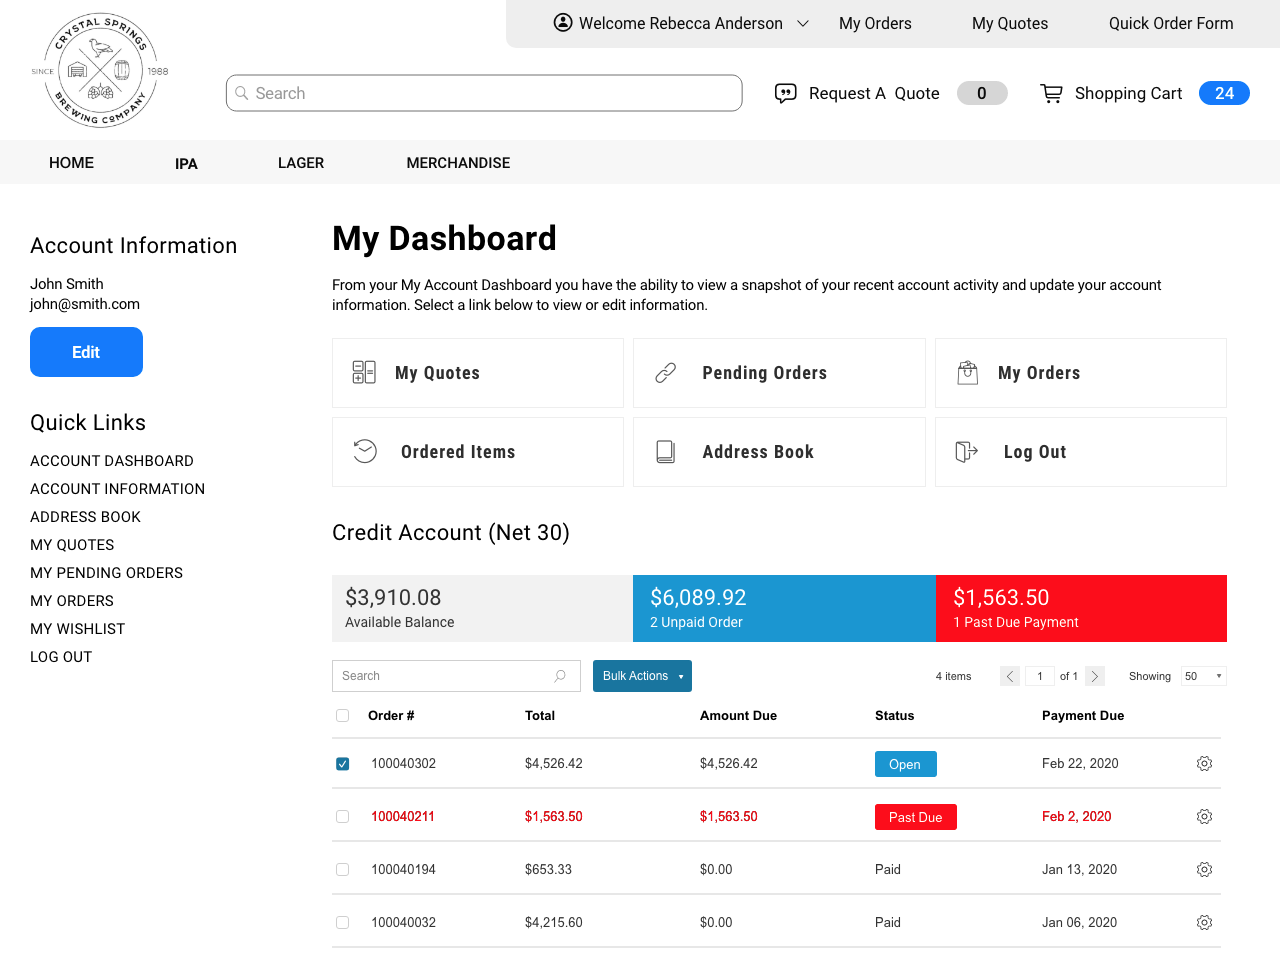Click the Status column header
Screen dimensions: 1280x956
tap(894, 716)
